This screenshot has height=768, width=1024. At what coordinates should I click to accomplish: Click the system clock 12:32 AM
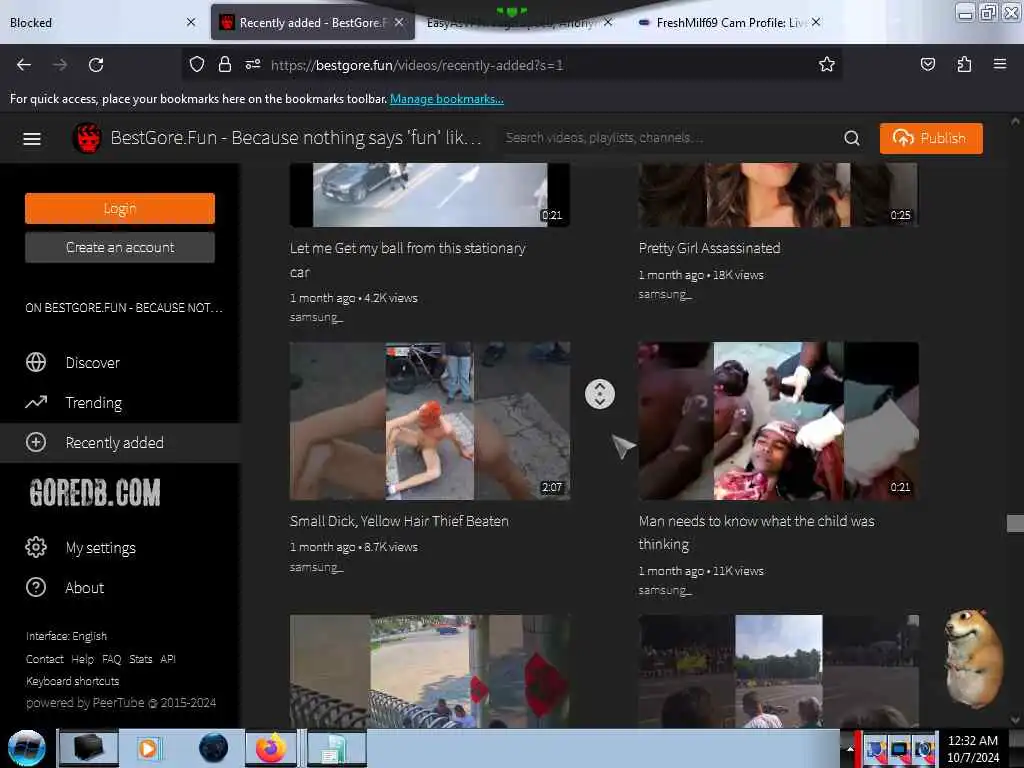[x=972, y=741]
